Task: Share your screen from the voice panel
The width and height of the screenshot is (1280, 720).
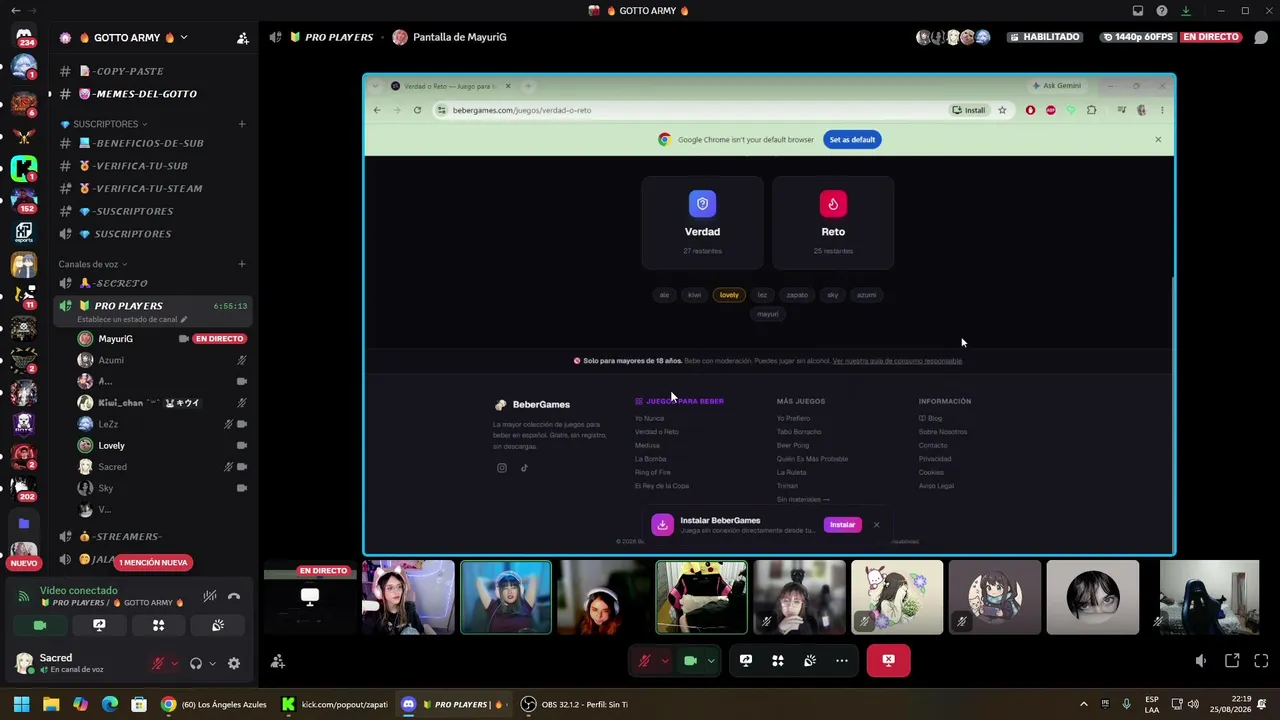Action: [99, 625]
